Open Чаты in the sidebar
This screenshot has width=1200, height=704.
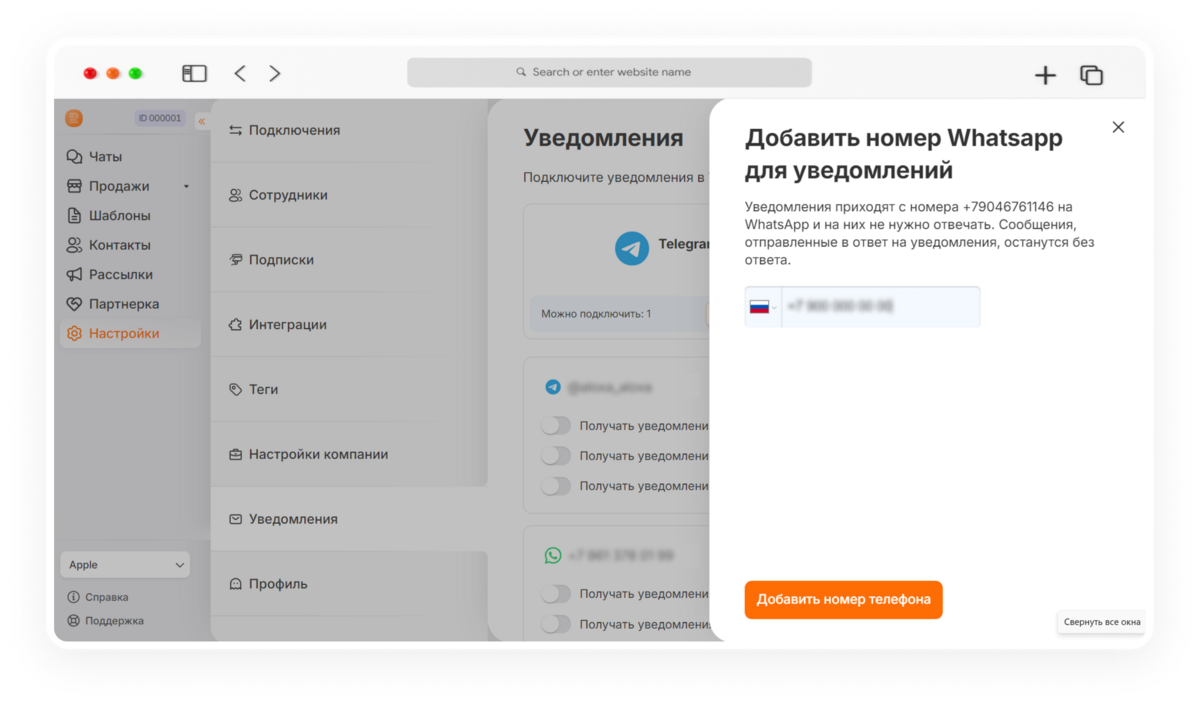[x=105, y=157]
